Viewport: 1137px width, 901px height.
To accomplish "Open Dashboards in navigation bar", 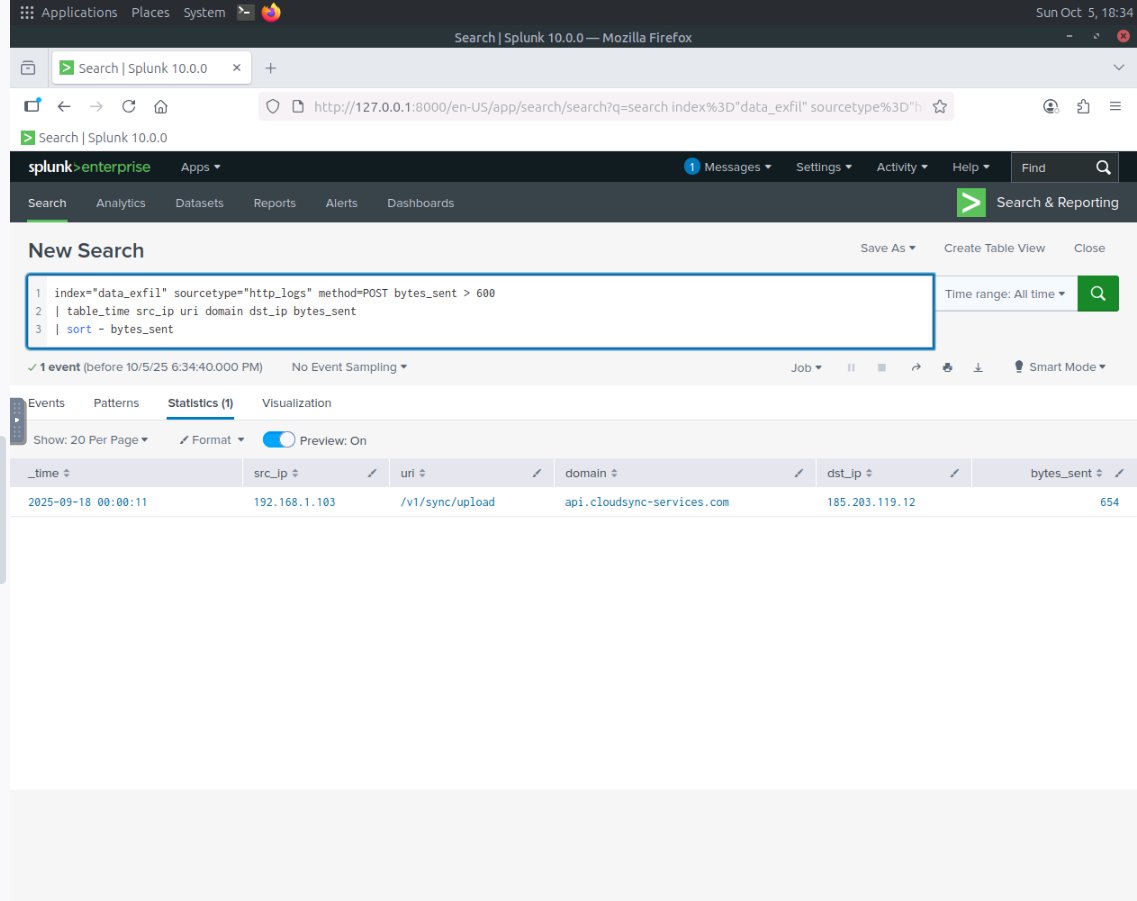I will pos(421,203).
